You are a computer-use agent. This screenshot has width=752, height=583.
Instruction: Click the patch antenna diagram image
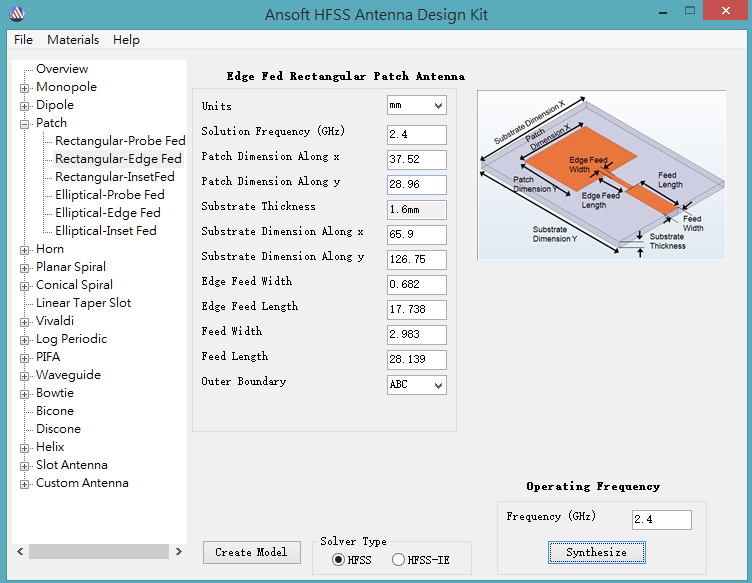pyautogui.click(x=601, y=175)
